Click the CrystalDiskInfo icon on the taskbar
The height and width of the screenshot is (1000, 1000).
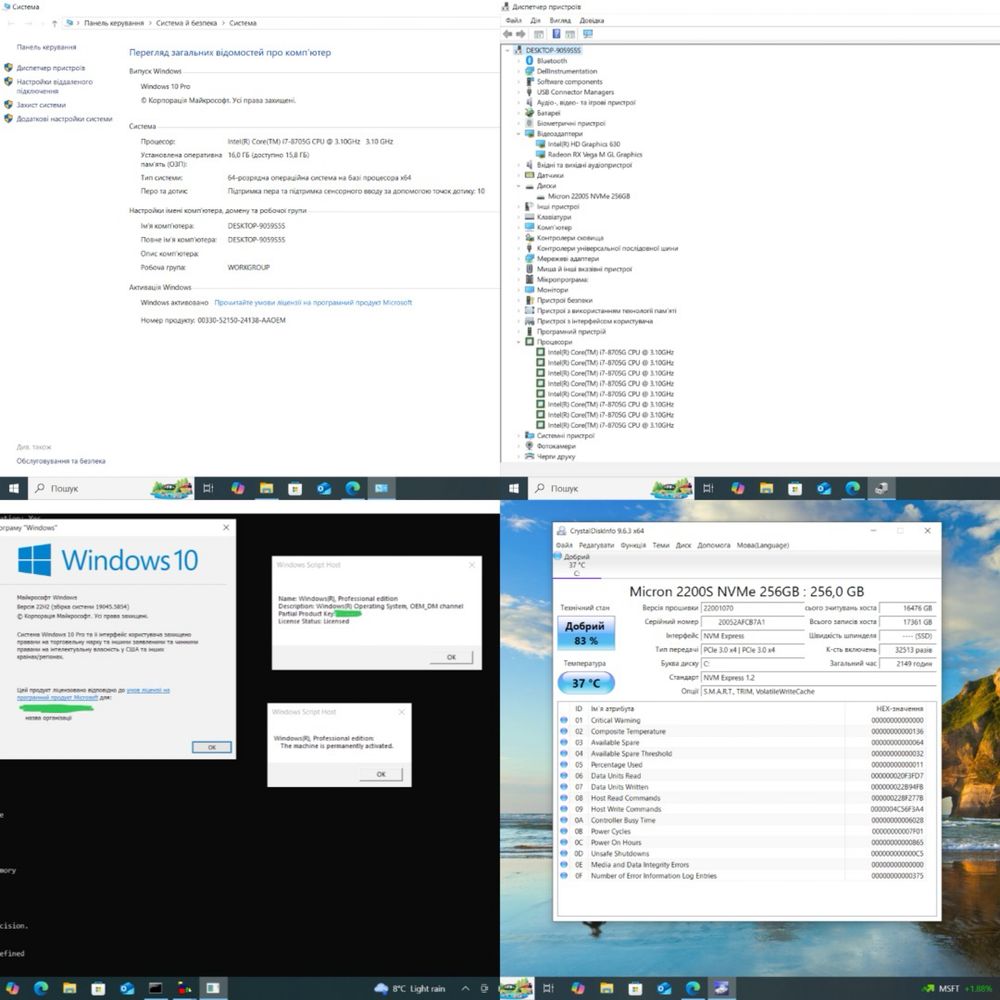tap(721, 989)
